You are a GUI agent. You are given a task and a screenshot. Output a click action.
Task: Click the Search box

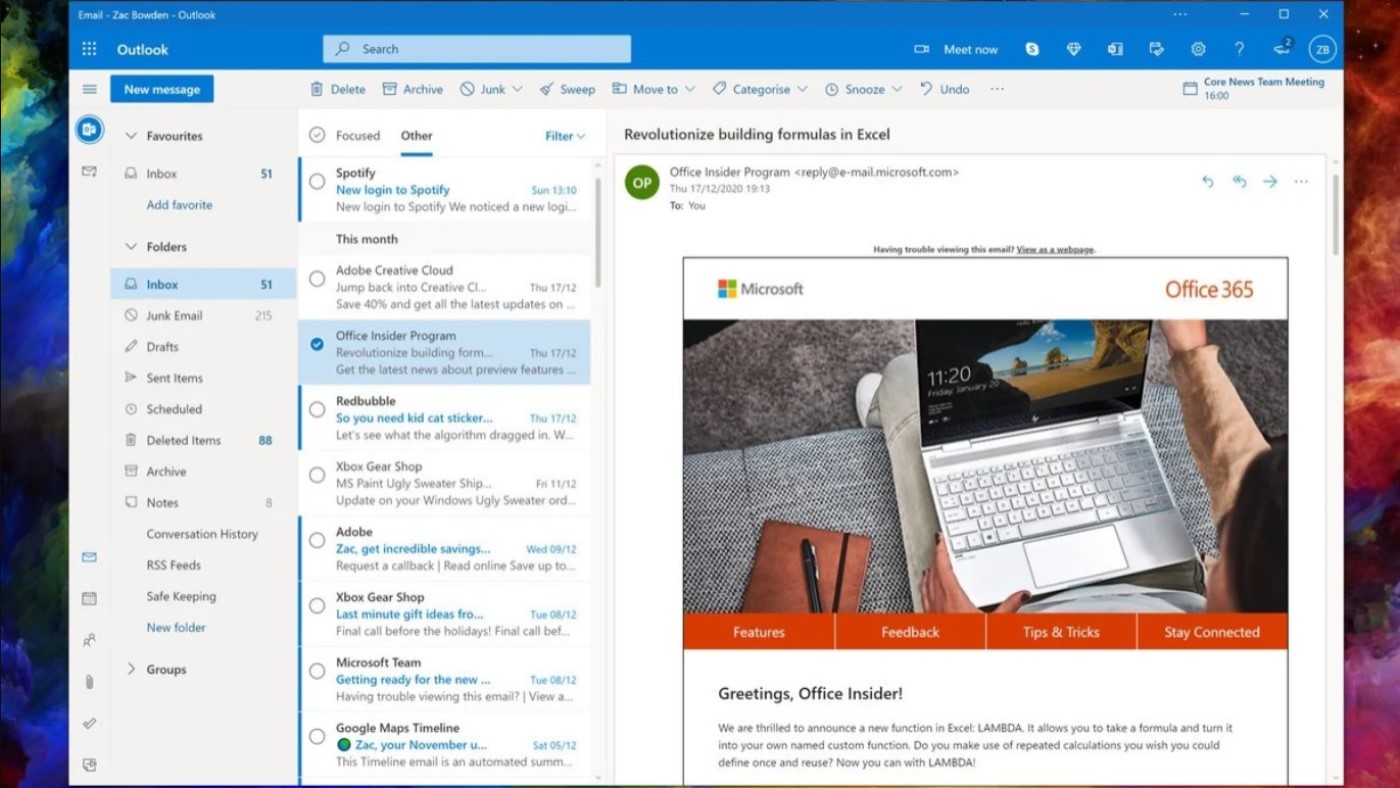click(x=477, y=49)
